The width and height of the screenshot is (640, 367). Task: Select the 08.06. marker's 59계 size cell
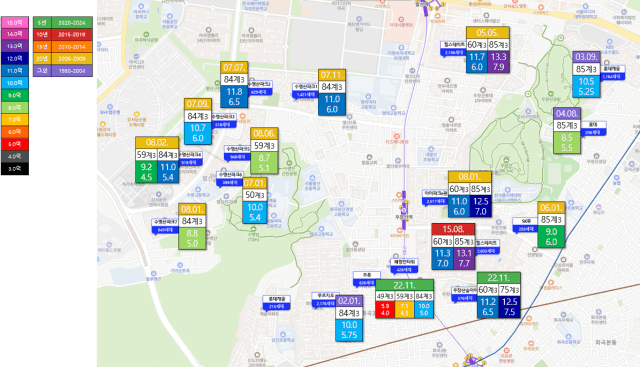tap(264, 145)
